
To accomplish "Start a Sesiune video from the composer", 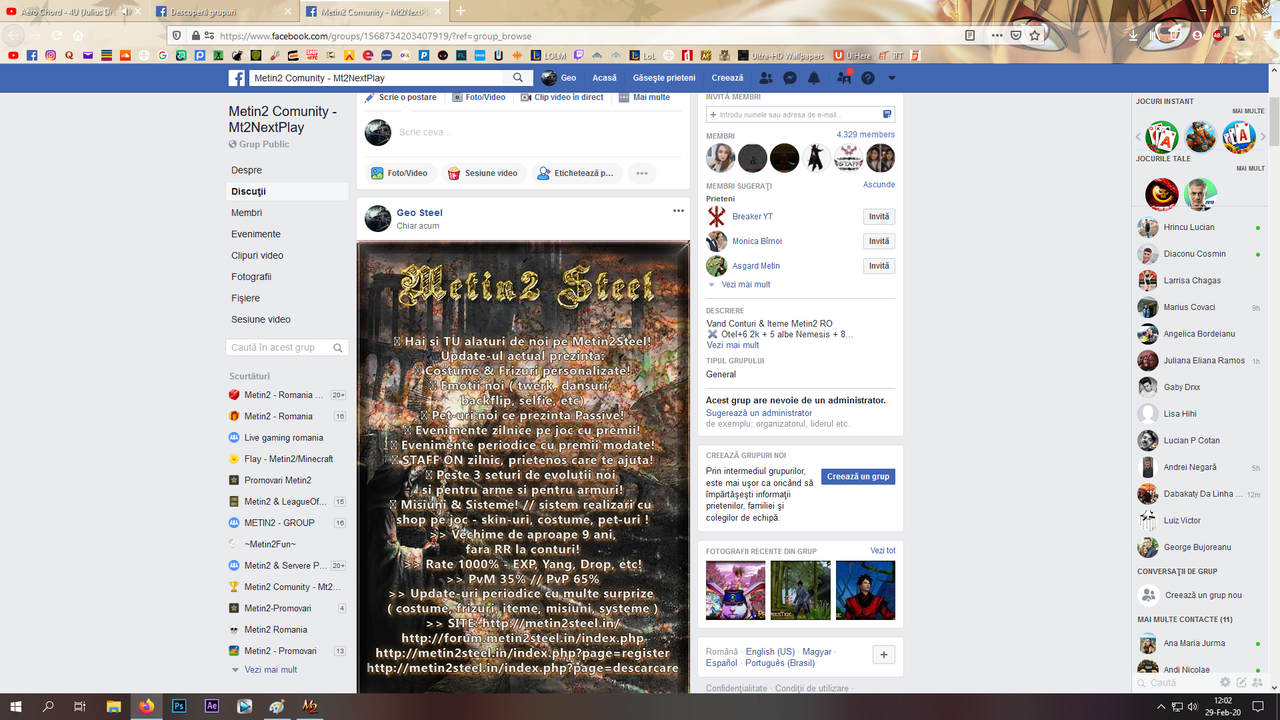I will point(482,173).
